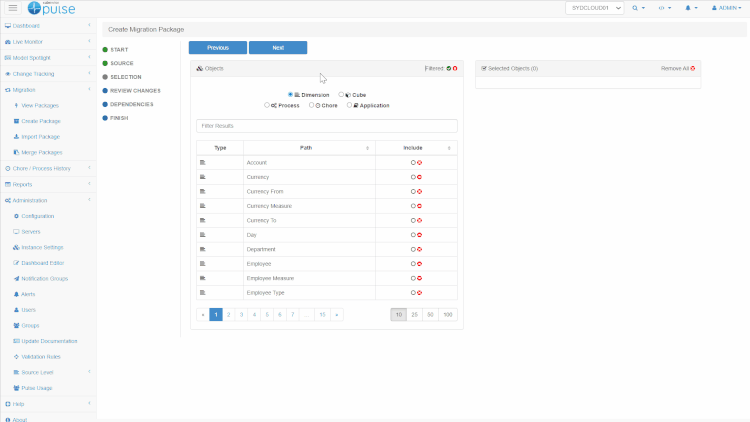Set page size to 50
Image resolution: width=750 pixels, height=422 pixels.
[430, 314]
